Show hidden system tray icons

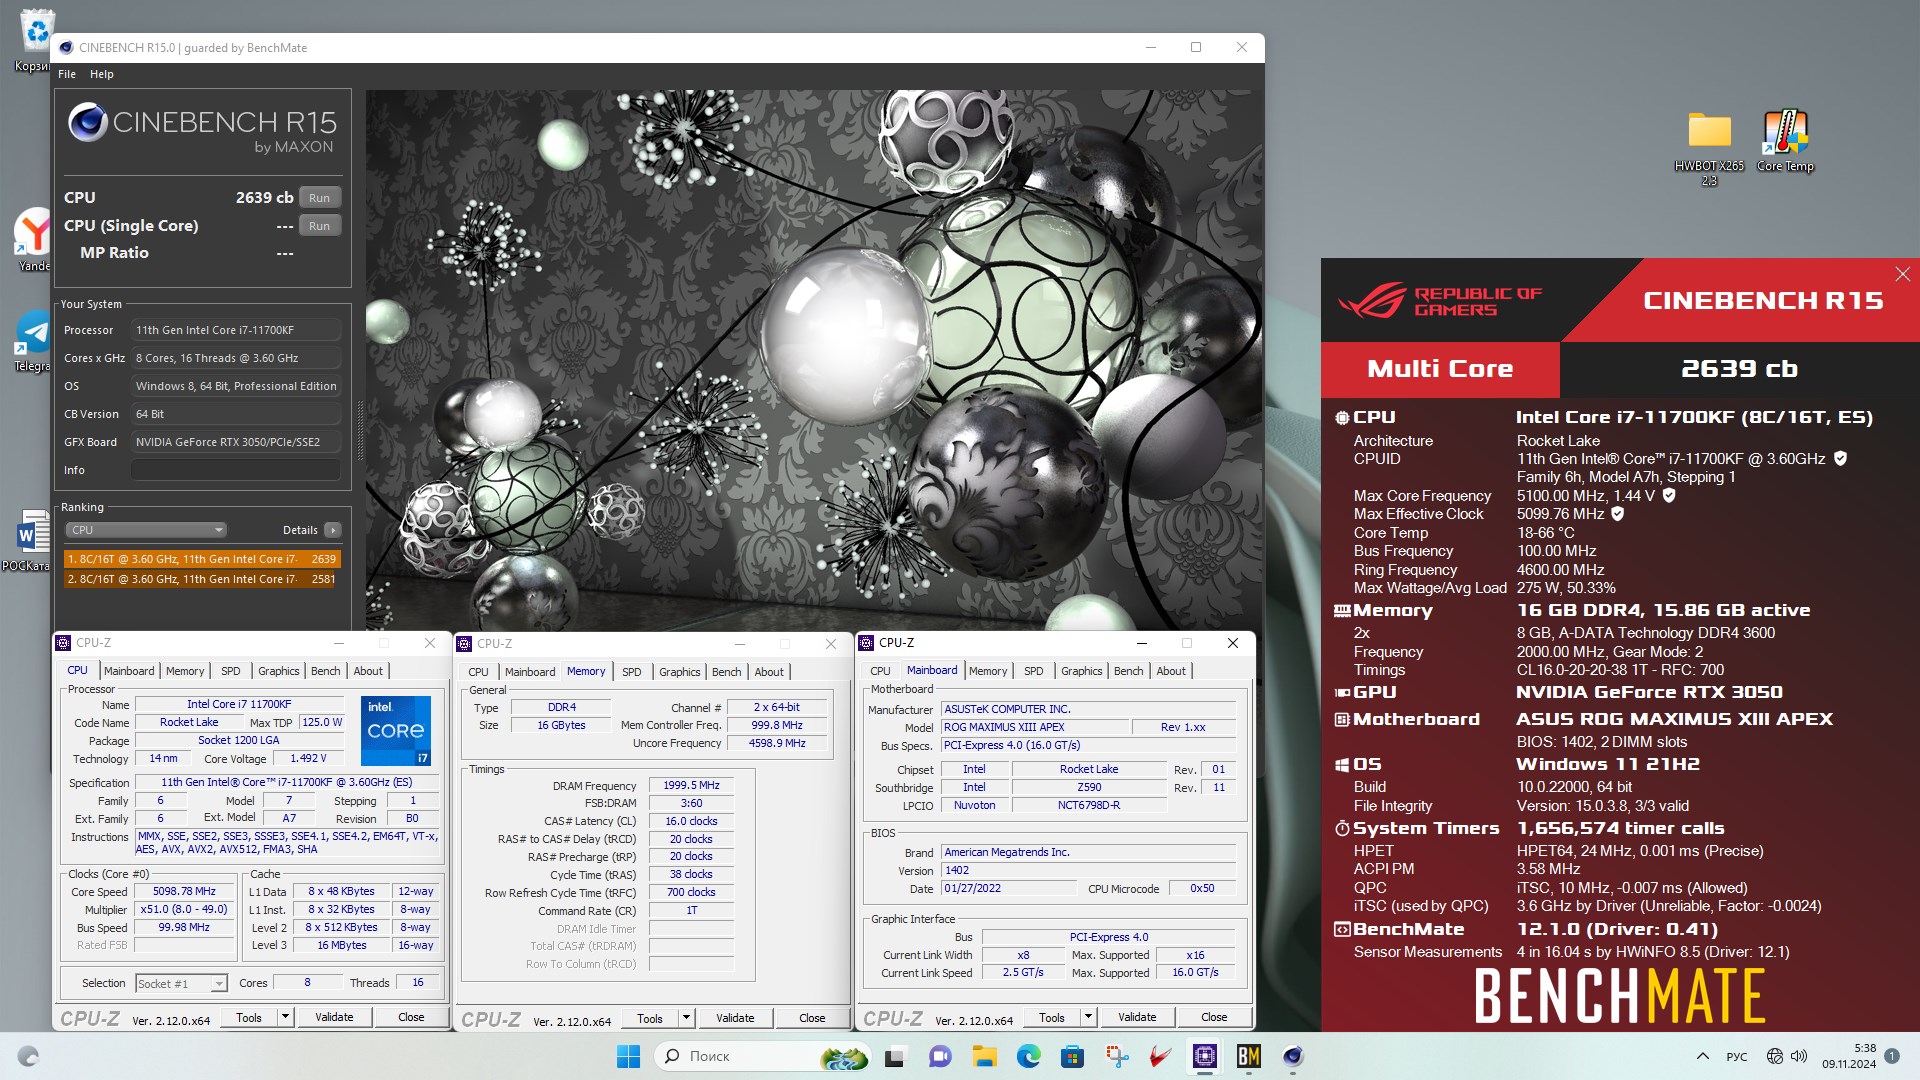(1702, 1056)
